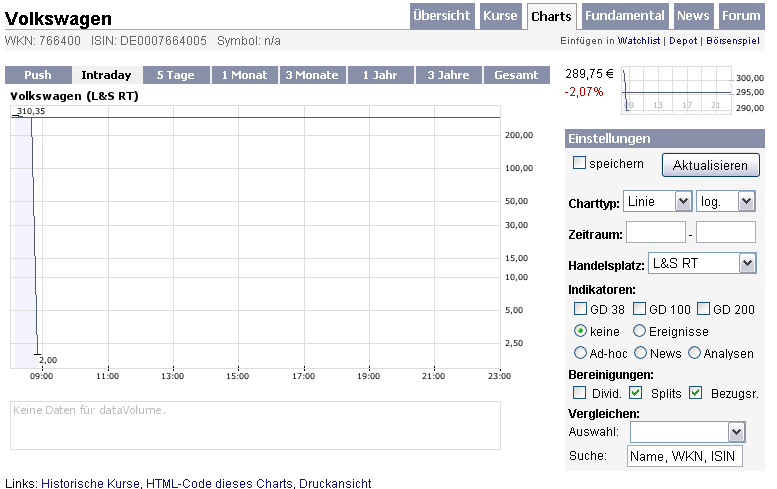This screenshot has height=489, width=777.
Task: Open HTML-Code dieses Charts link
Action: pos(219,483)
